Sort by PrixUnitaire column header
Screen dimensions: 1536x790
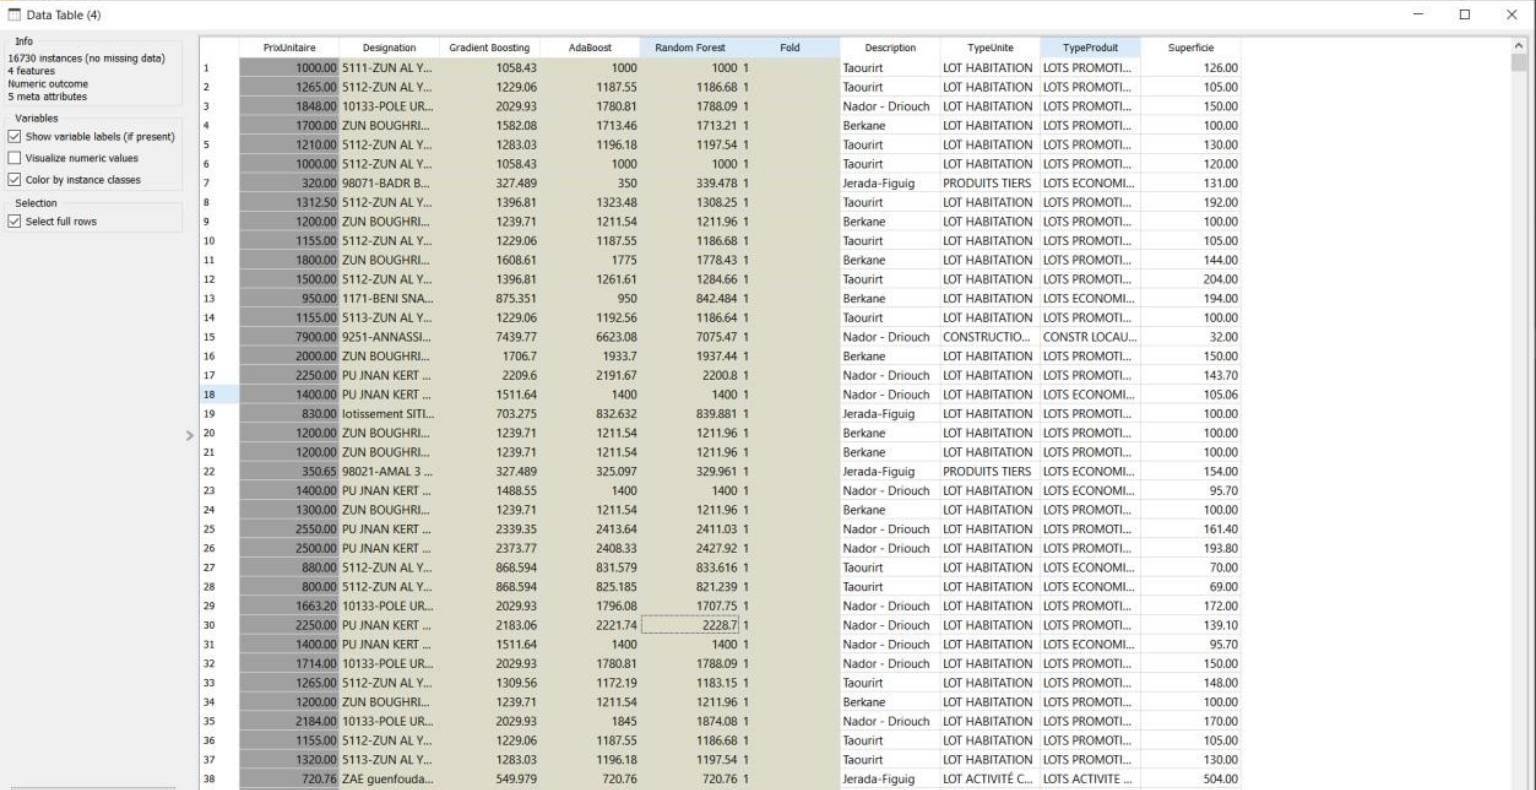coord(289,48)
